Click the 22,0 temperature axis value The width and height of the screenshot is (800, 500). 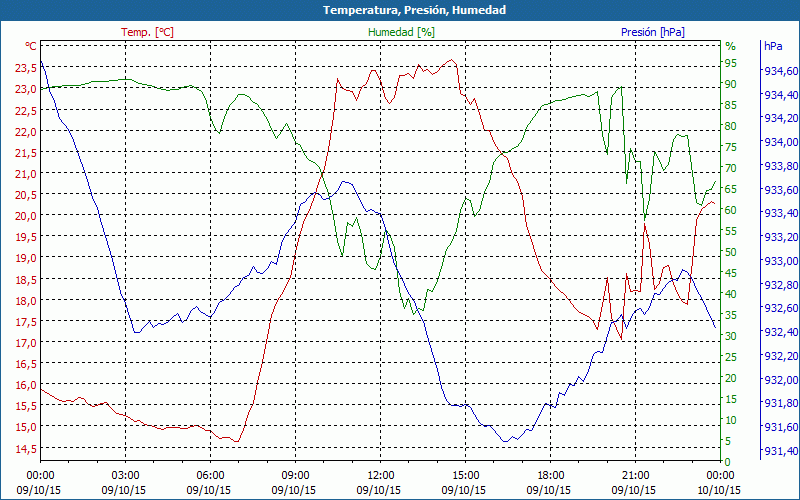pos(26,132)
